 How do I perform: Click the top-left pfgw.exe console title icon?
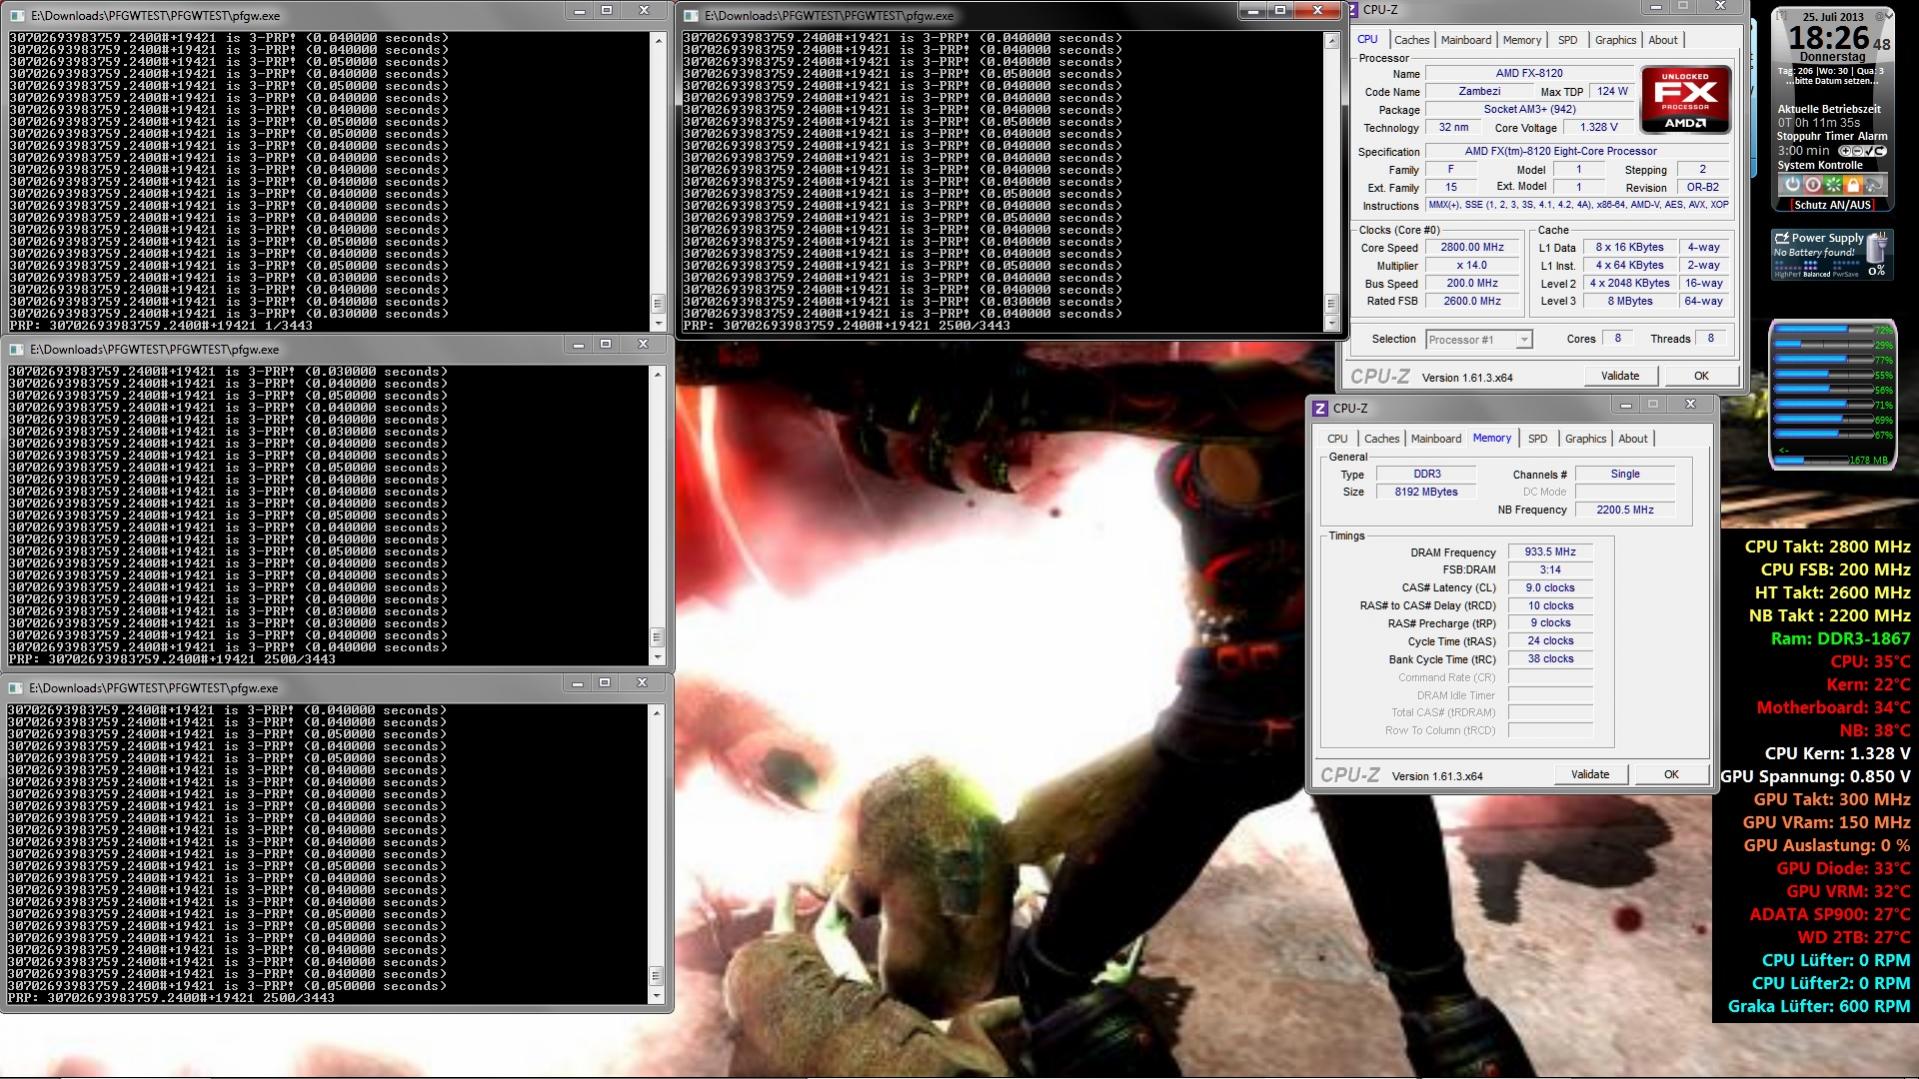16,16
